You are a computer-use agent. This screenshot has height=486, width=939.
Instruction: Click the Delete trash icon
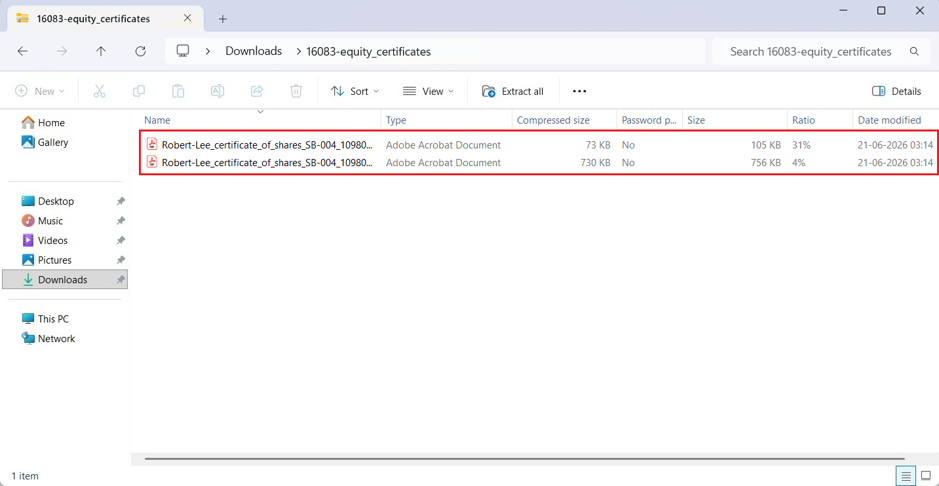[x=296, y=91]
